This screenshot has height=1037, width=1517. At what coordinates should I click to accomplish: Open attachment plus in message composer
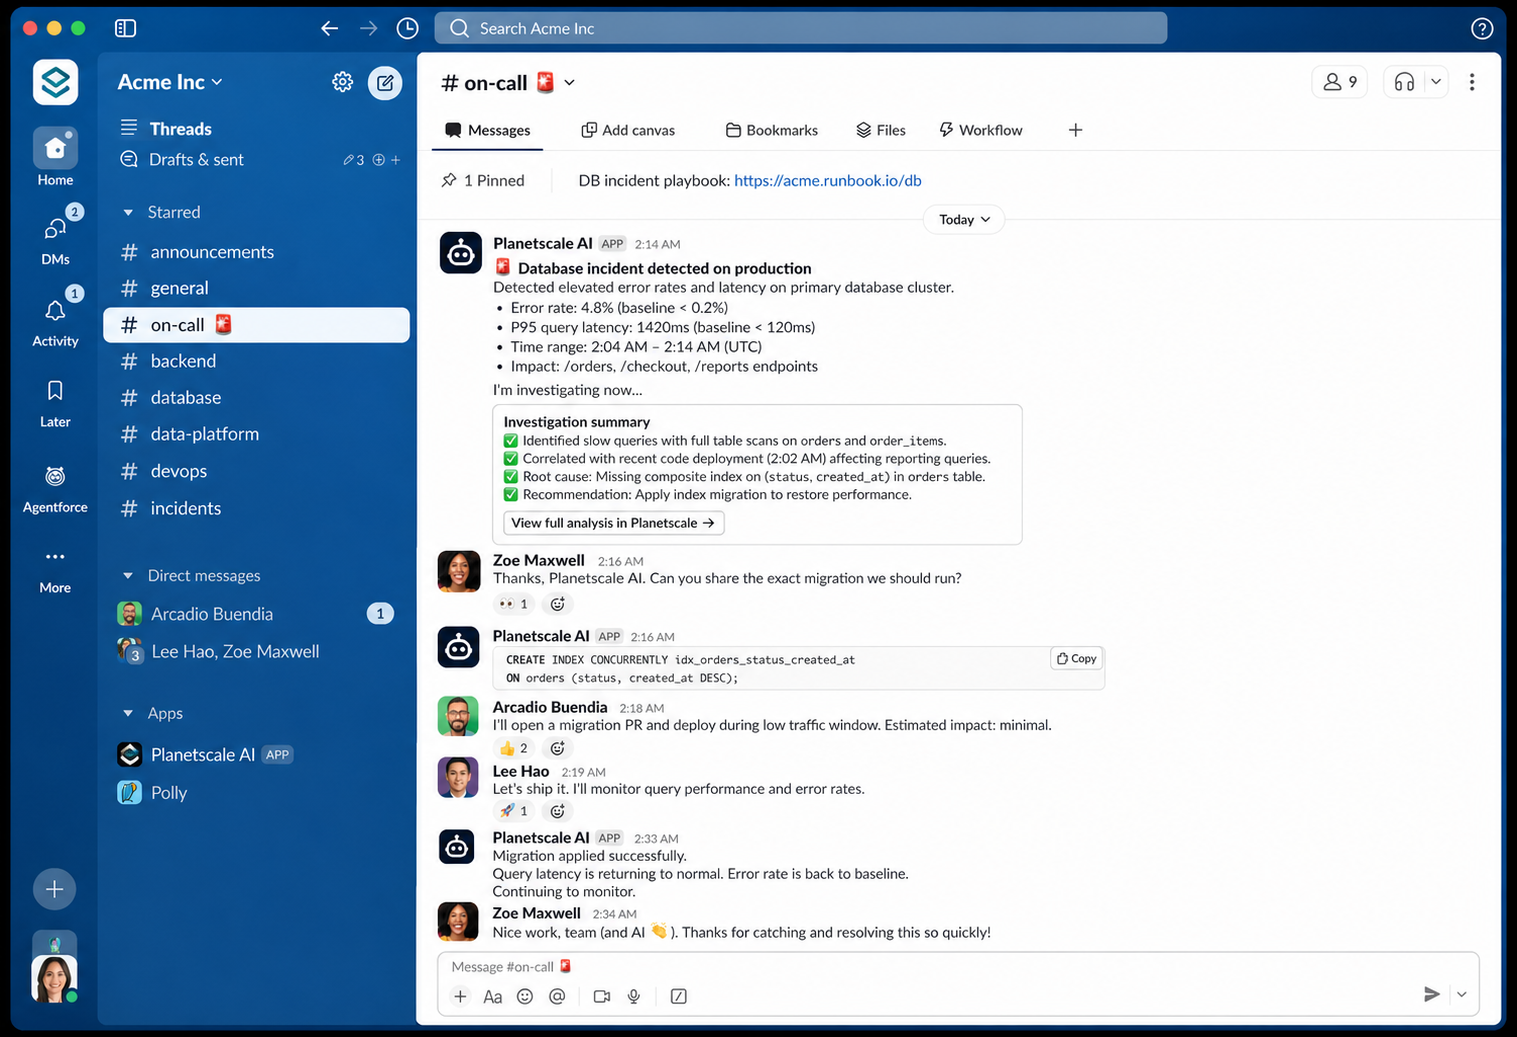(460, 996)
